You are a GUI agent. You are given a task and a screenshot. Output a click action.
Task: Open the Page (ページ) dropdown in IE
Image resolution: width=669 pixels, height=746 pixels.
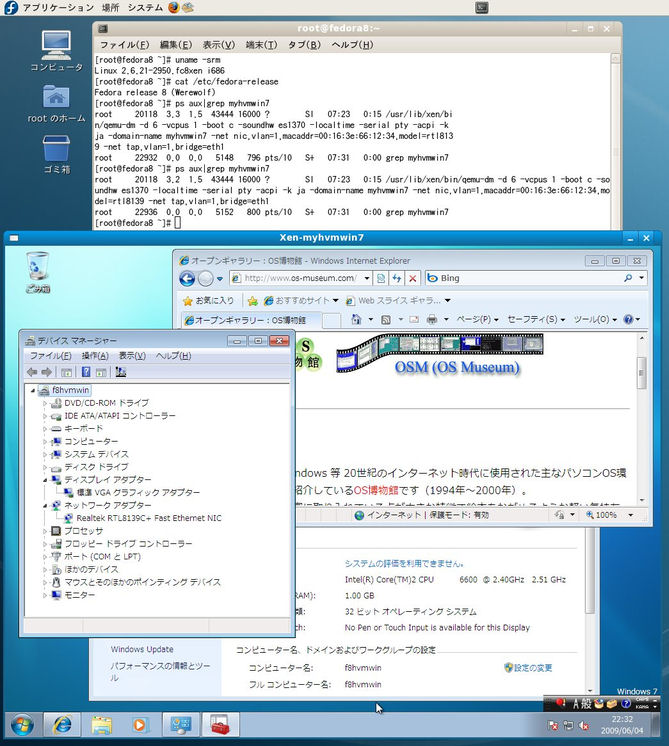pos(477,319)
